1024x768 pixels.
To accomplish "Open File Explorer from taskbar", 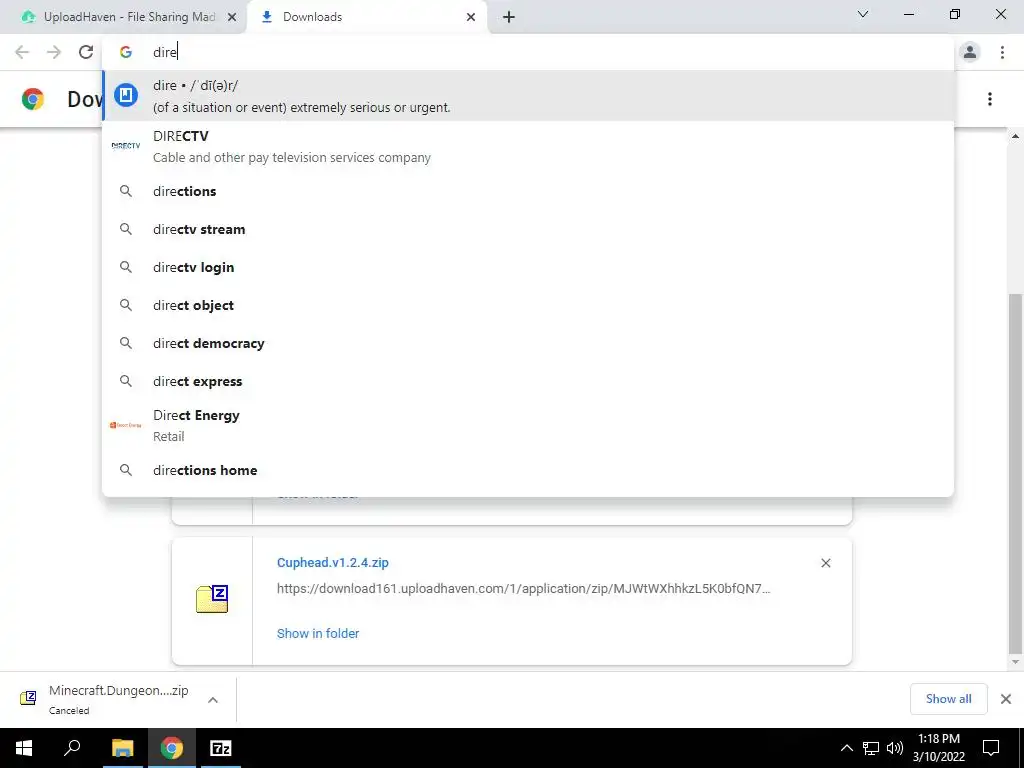I will (122, 748).
